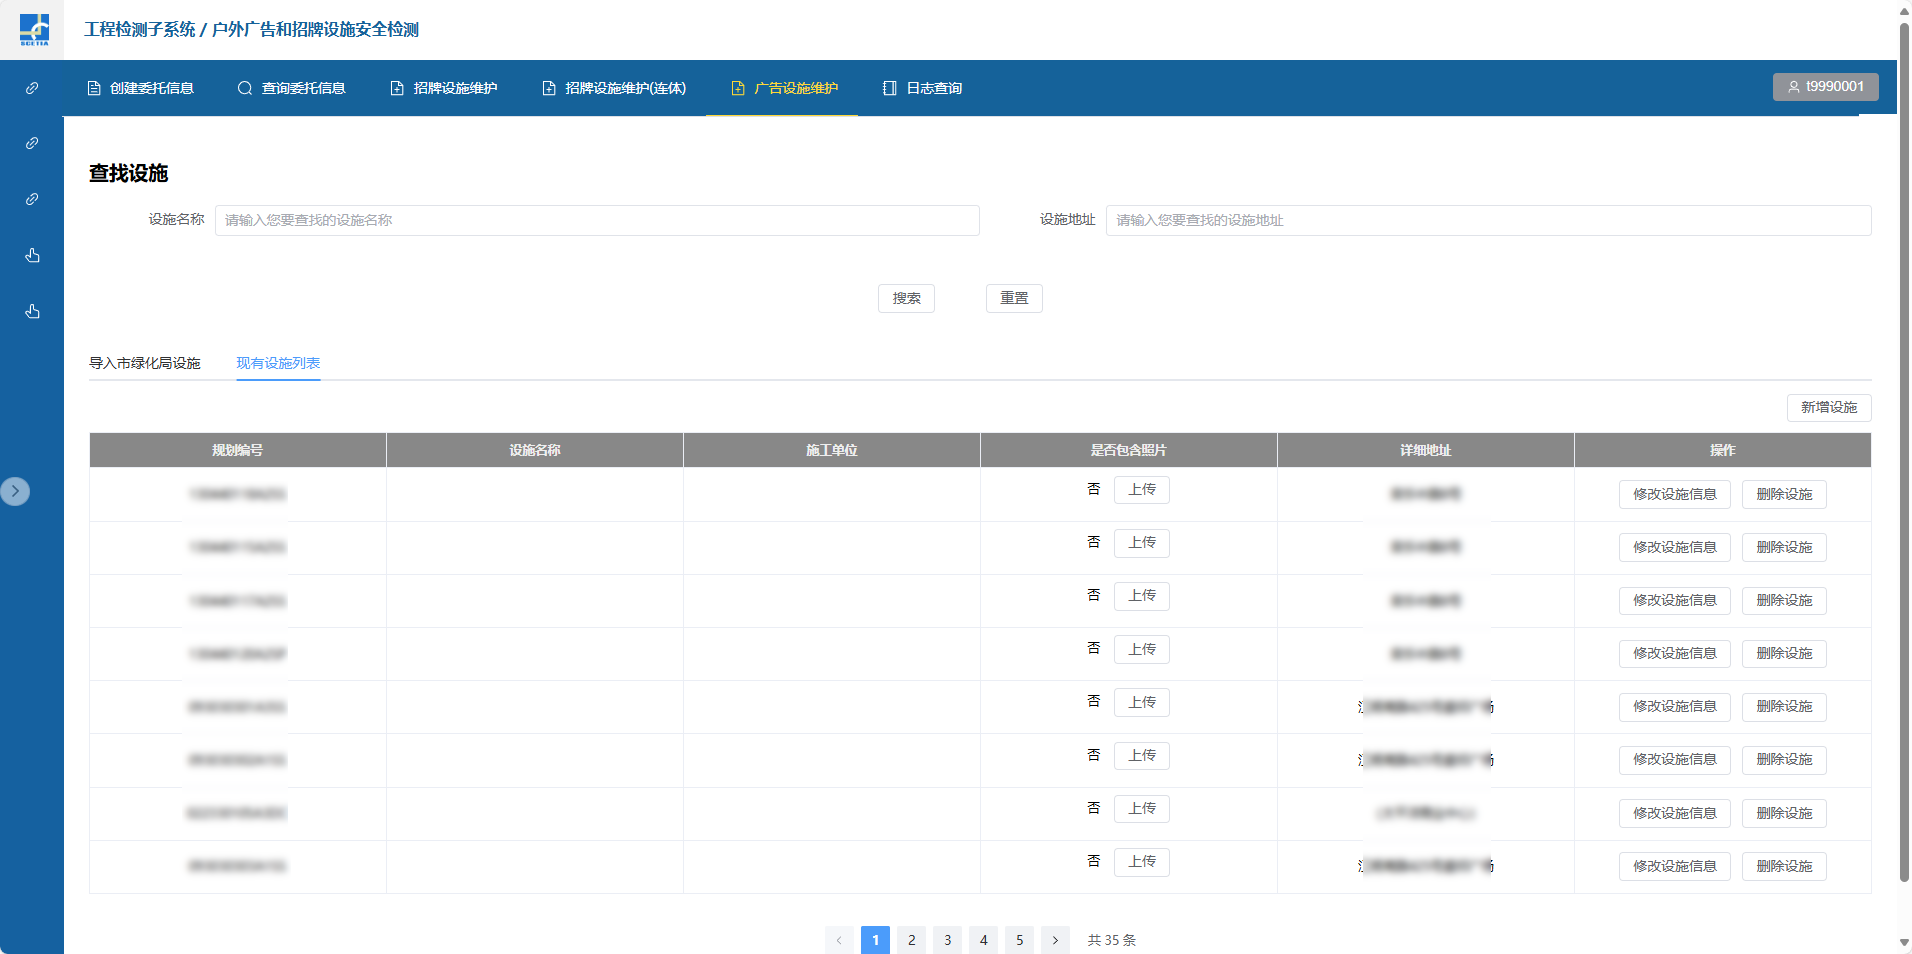This screenshot has width=1912, height=954.
Task: Expand the sidebar with the arrow button
Action: click(x=15, y=491)
